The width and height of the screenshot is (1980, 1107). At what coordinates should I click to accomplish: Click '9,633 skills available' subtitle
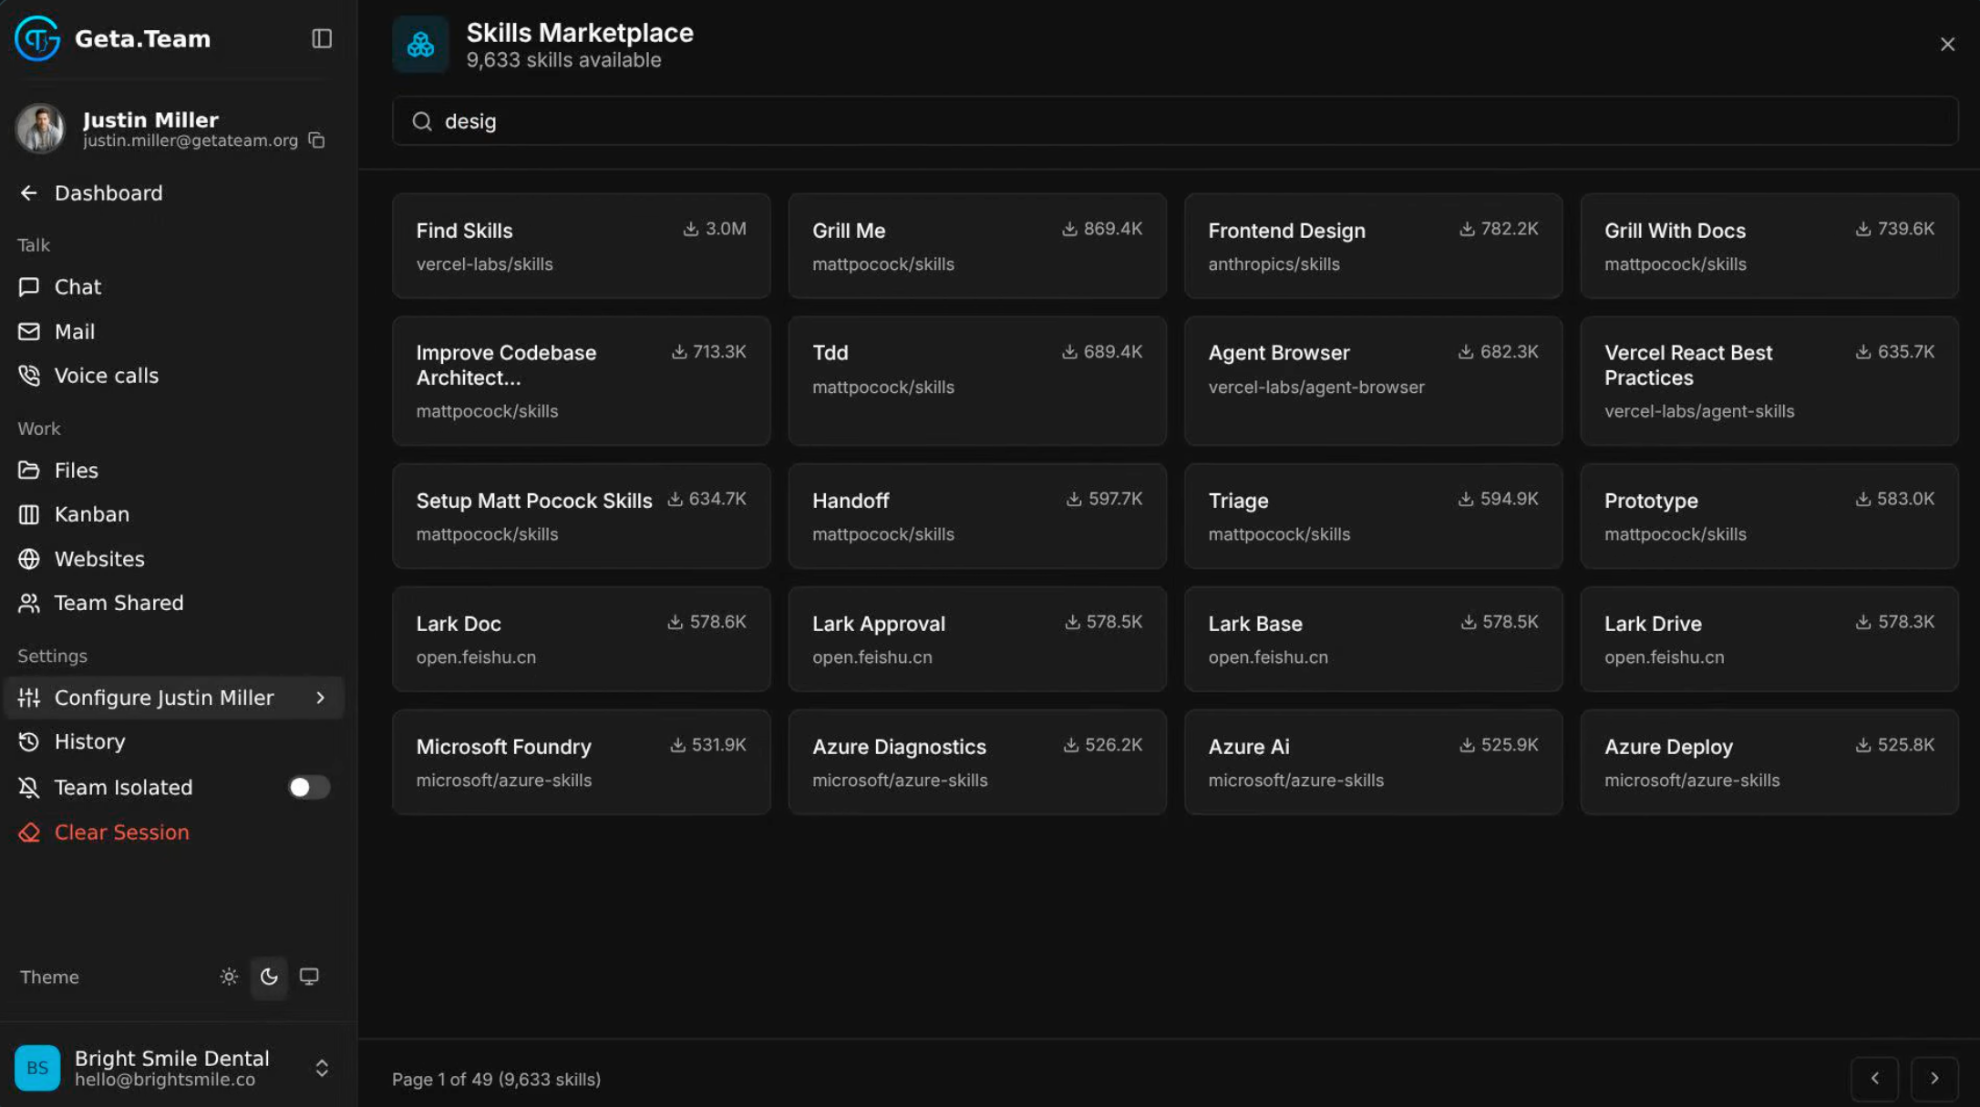pyautogui.click(x=563, y=60)
